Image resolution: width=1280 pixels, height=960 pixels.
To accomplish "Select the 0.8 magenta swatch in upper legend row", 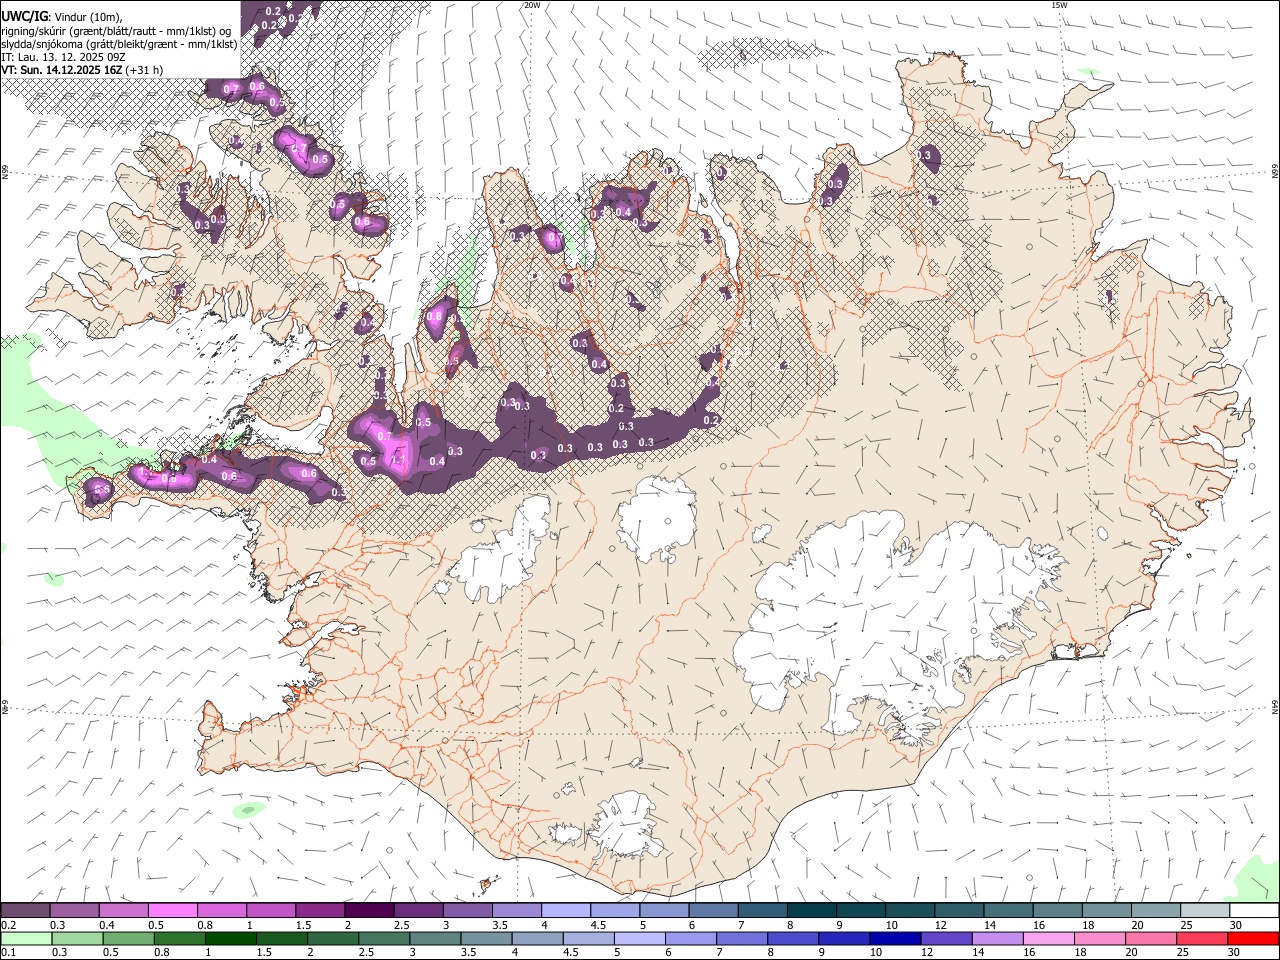I will (x=222, y=910).
